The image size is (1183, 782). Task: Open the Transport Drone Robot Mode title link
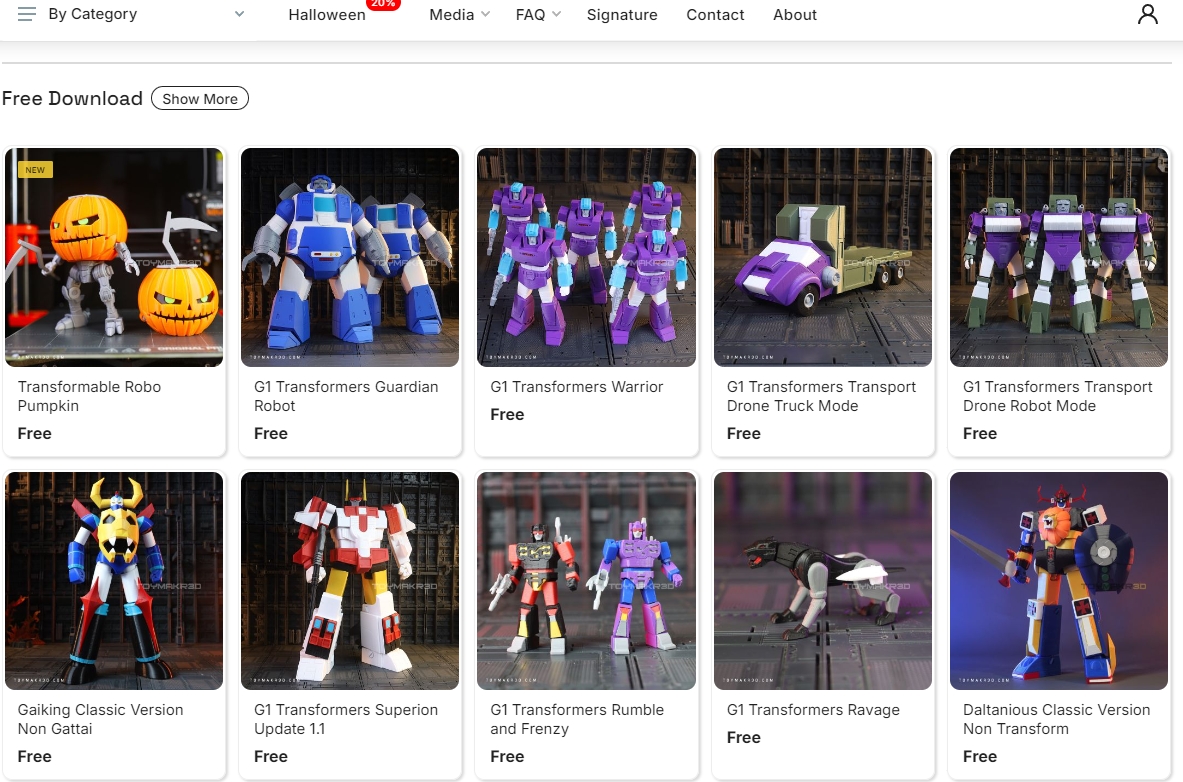coord(1057,396)
